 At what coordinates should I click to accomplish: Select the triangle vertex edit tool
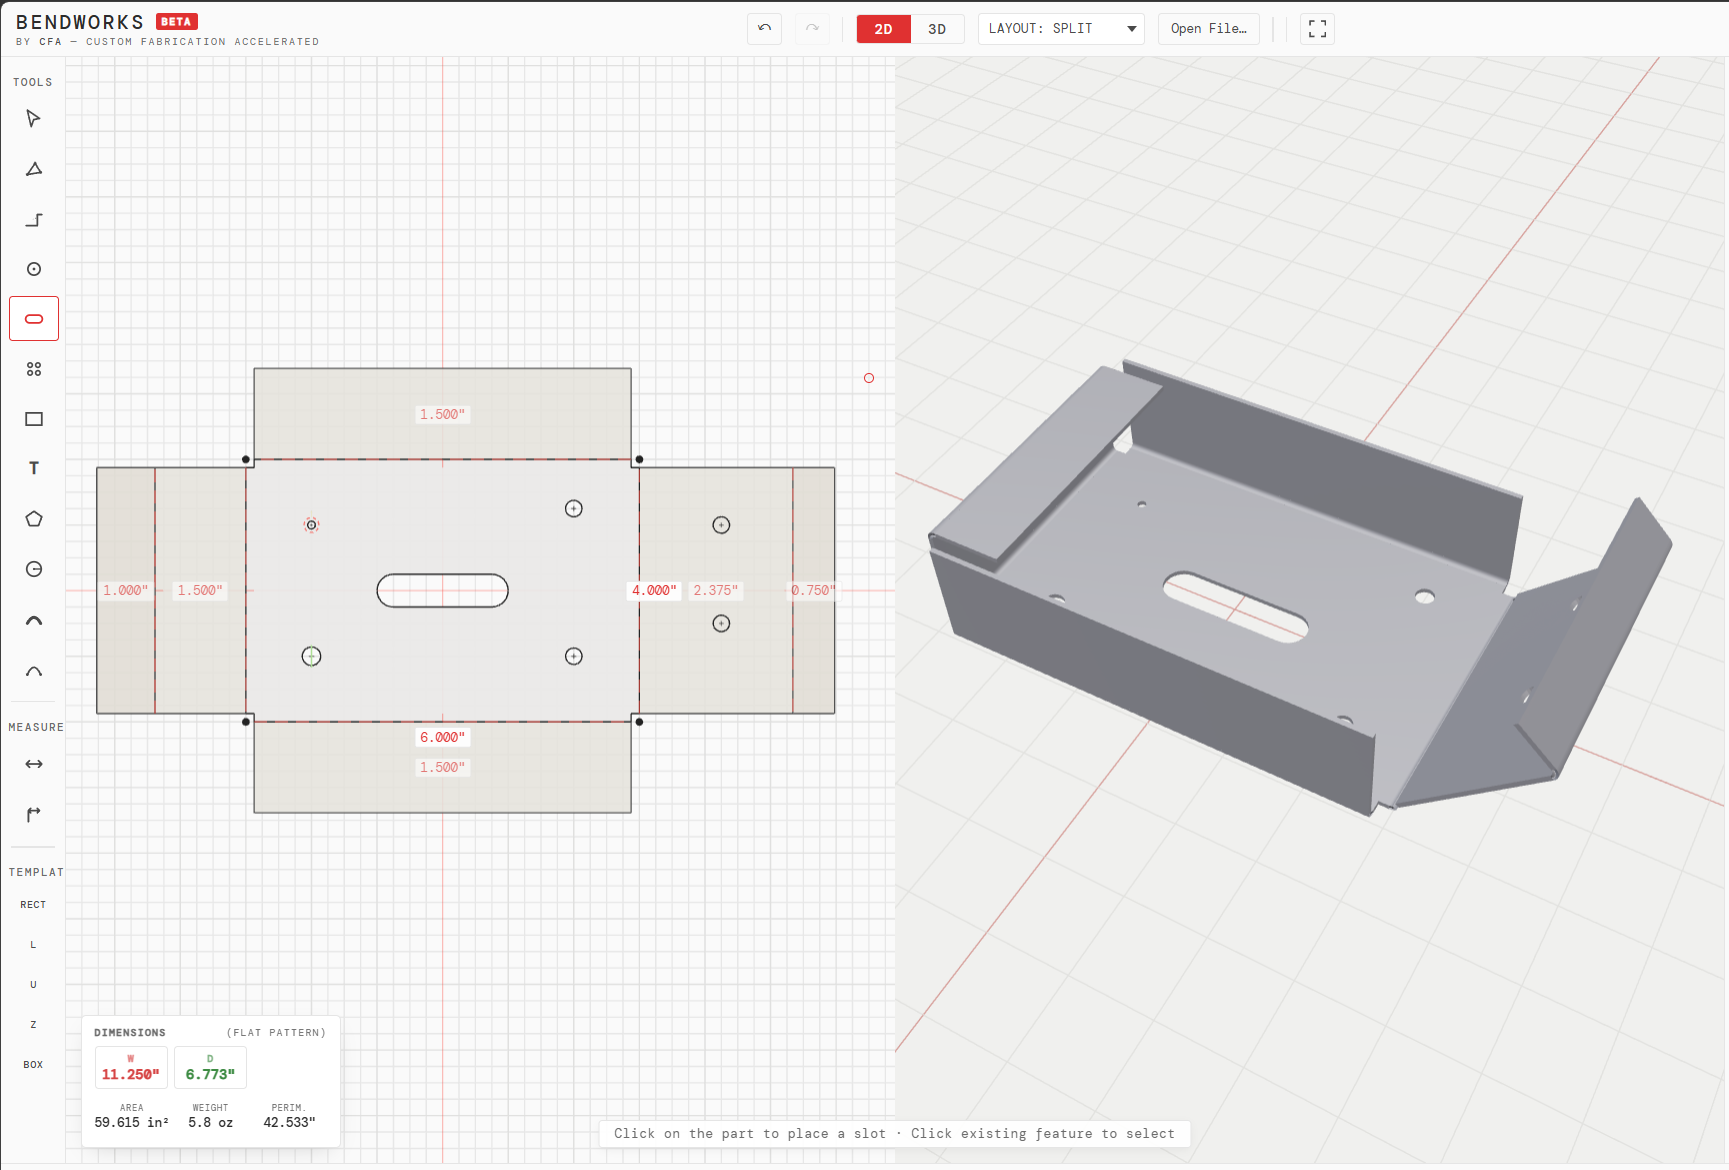tap(34, 169)
